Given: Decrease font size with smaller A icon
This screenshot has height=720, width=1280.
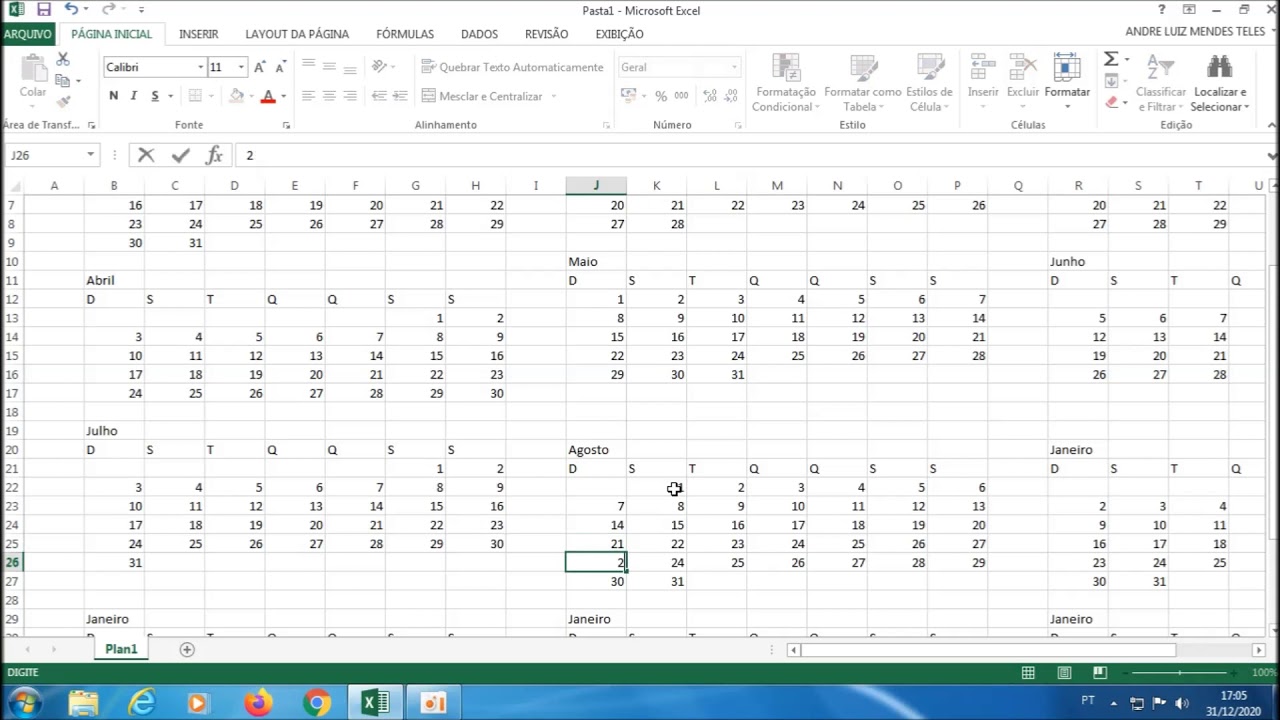Looking at the screenshot, I should [x=279, y=67].
